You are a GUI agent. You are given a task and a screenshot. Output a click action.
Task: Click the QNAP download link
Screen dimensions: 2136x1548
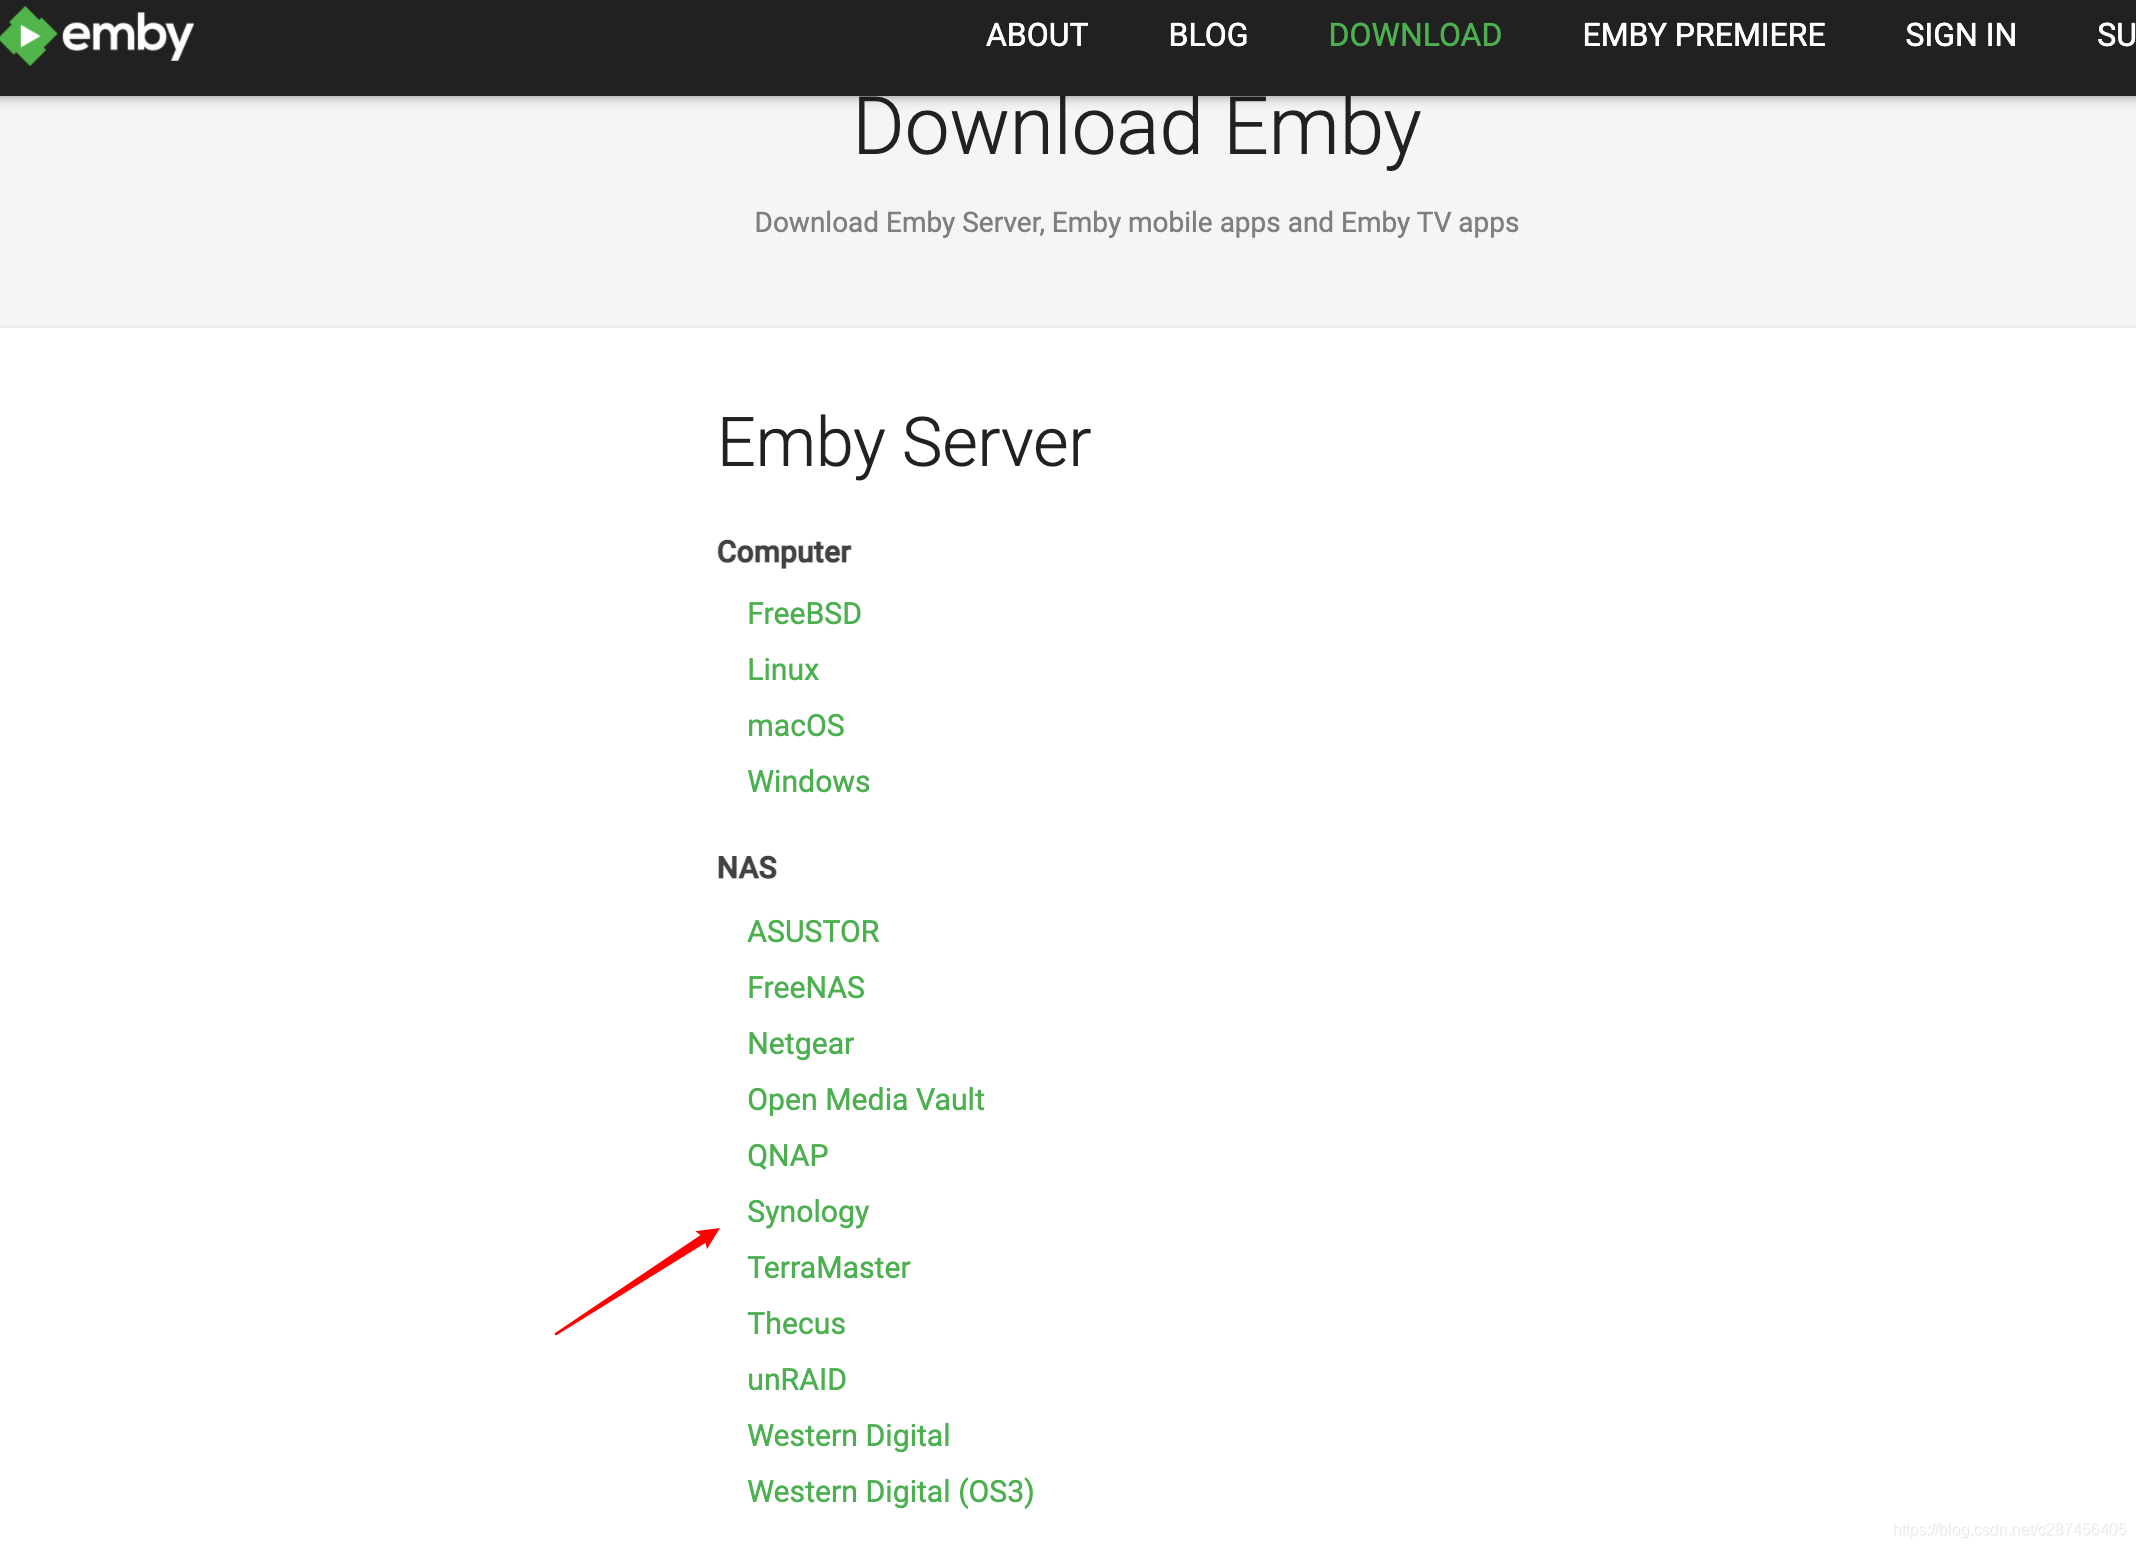coord(788,1155)
